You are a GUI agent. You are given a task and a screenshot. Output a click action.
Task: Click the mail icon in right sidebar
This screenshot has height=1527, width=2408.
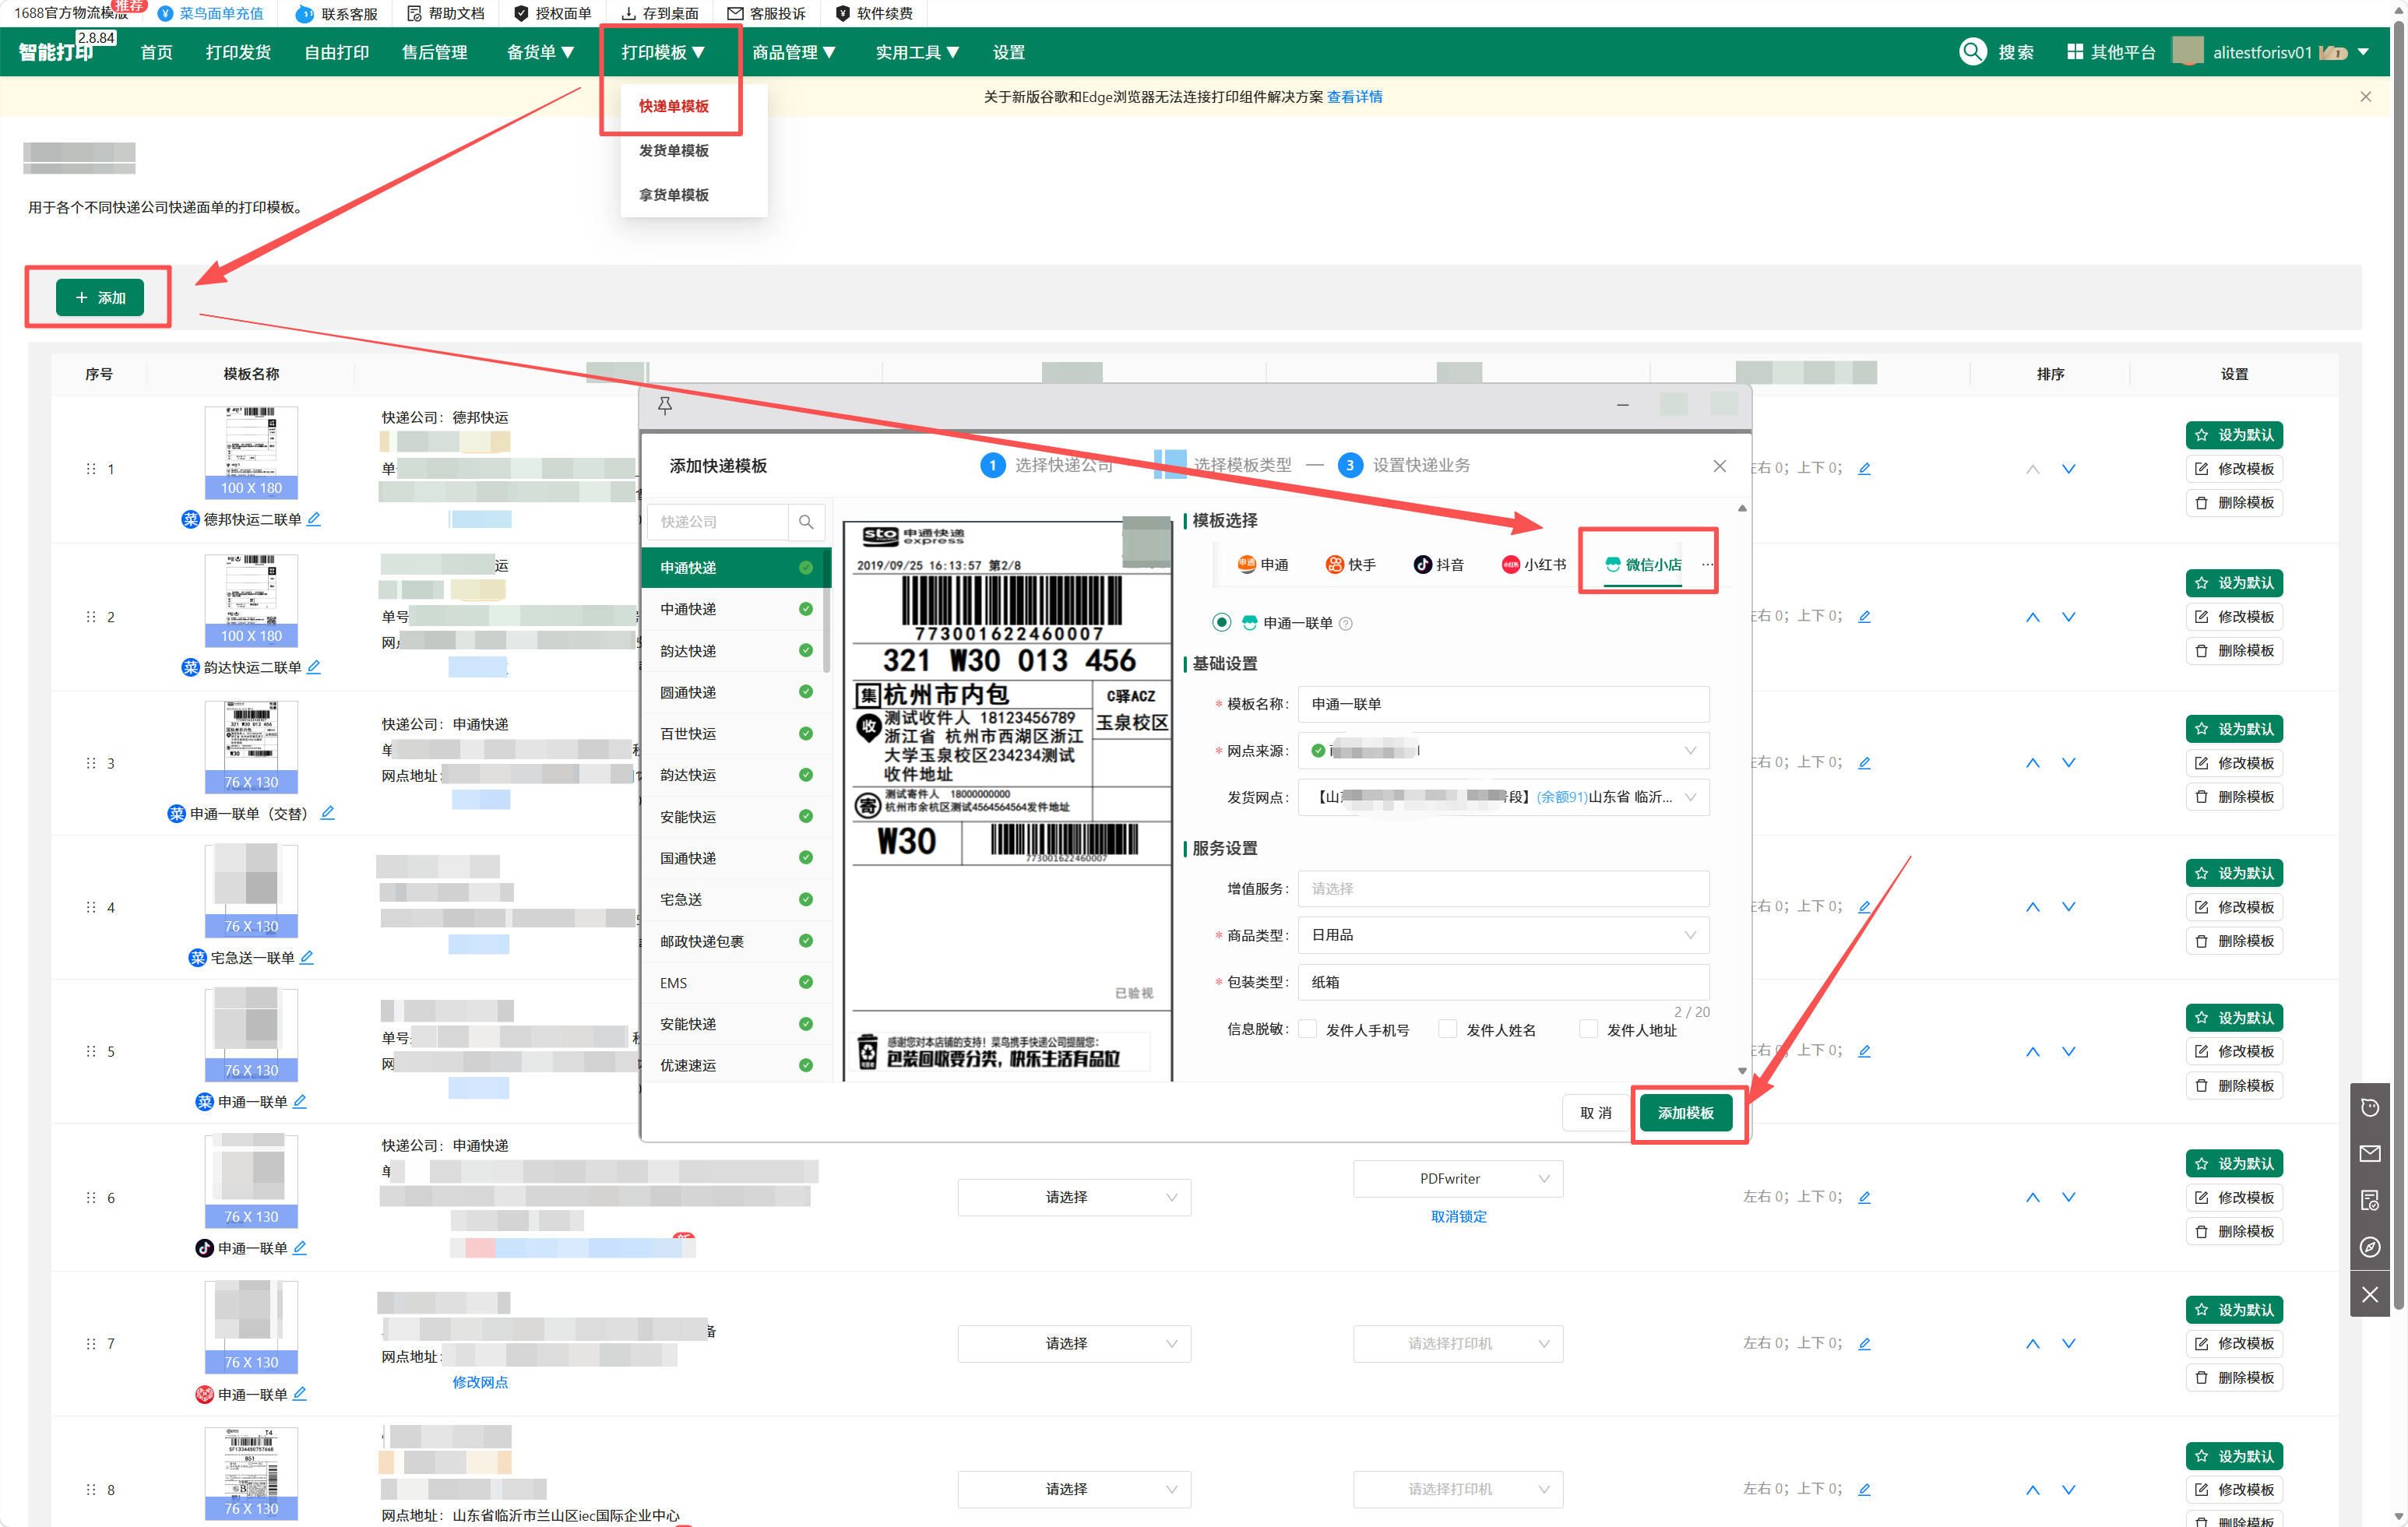tap(2369, 1153)
